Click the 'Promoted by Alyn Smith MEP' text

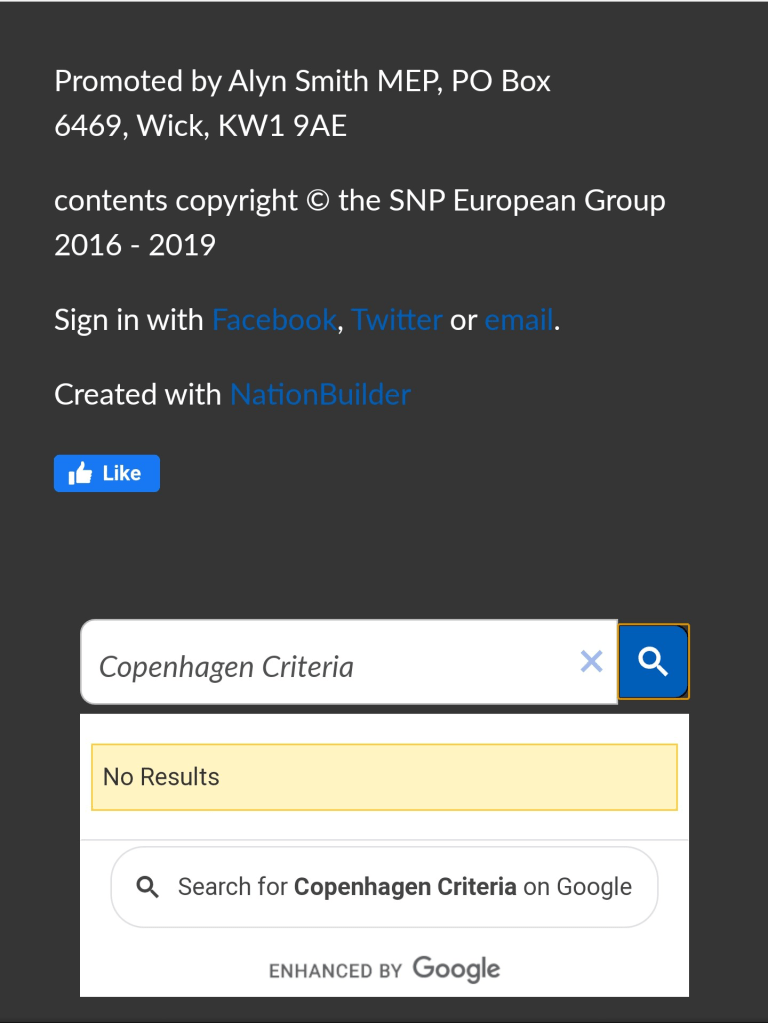(302, 81)
